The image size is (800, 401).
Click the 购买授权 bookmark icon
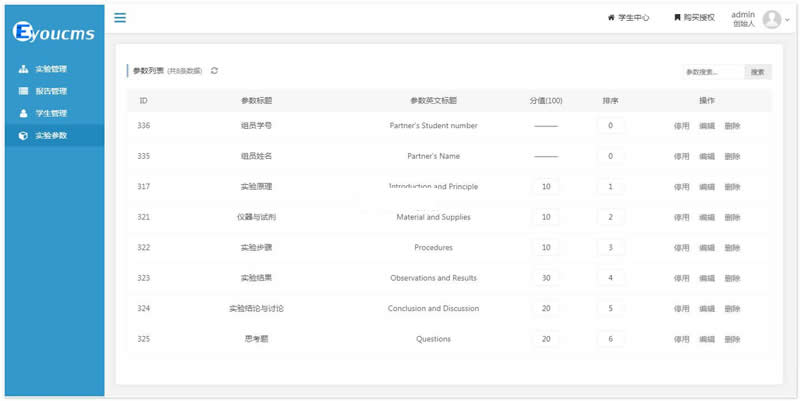pyautogui.click(x=677, y=18)
